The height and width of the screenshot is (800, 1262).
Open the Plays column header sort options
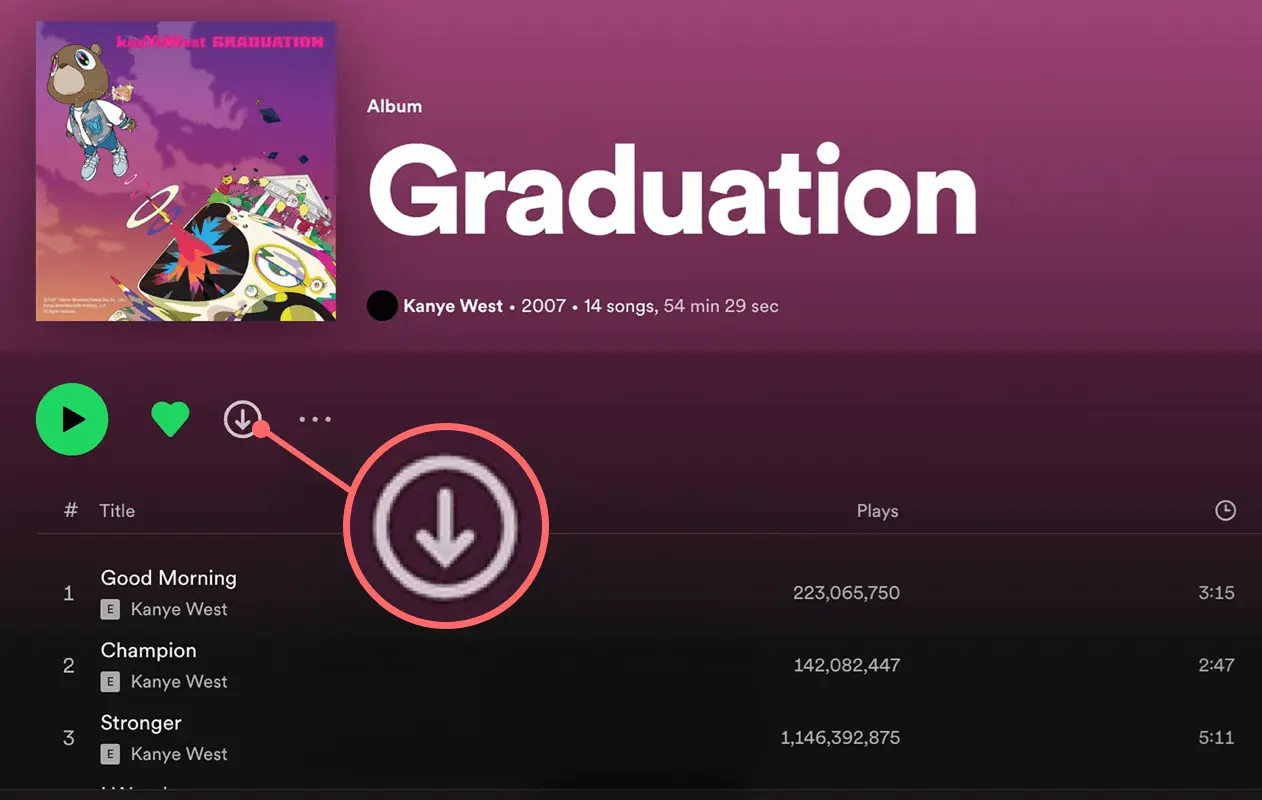click(x=878, y=510)
